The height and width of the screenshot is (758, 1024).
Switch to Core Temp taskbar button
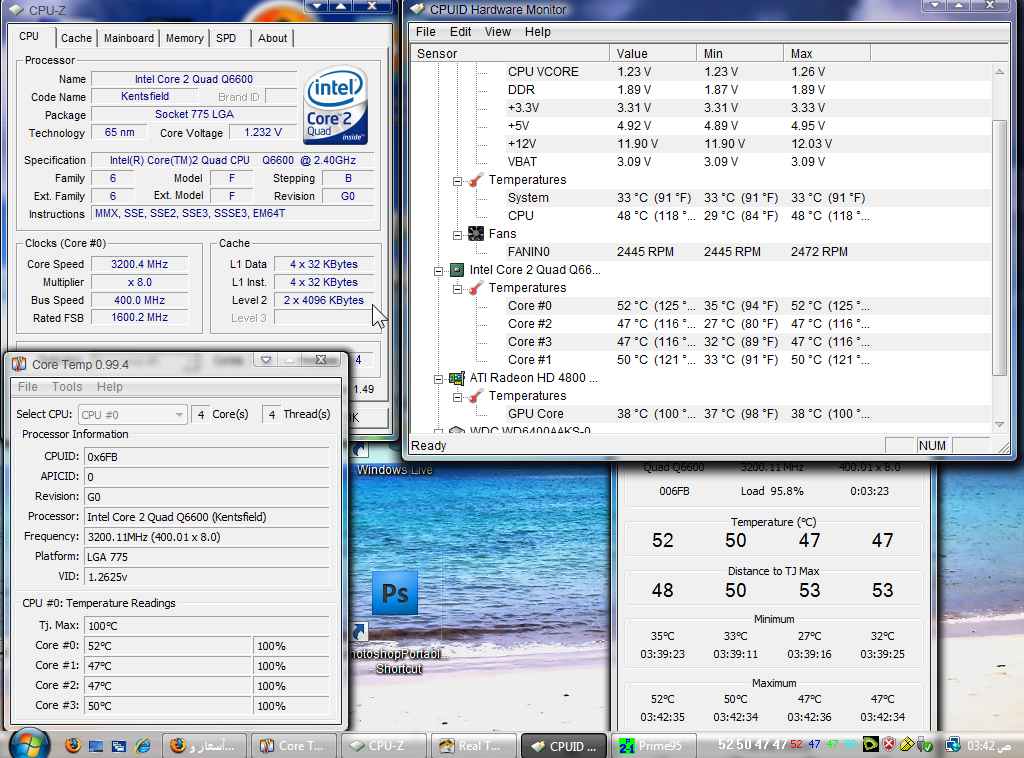coord(293,746)
